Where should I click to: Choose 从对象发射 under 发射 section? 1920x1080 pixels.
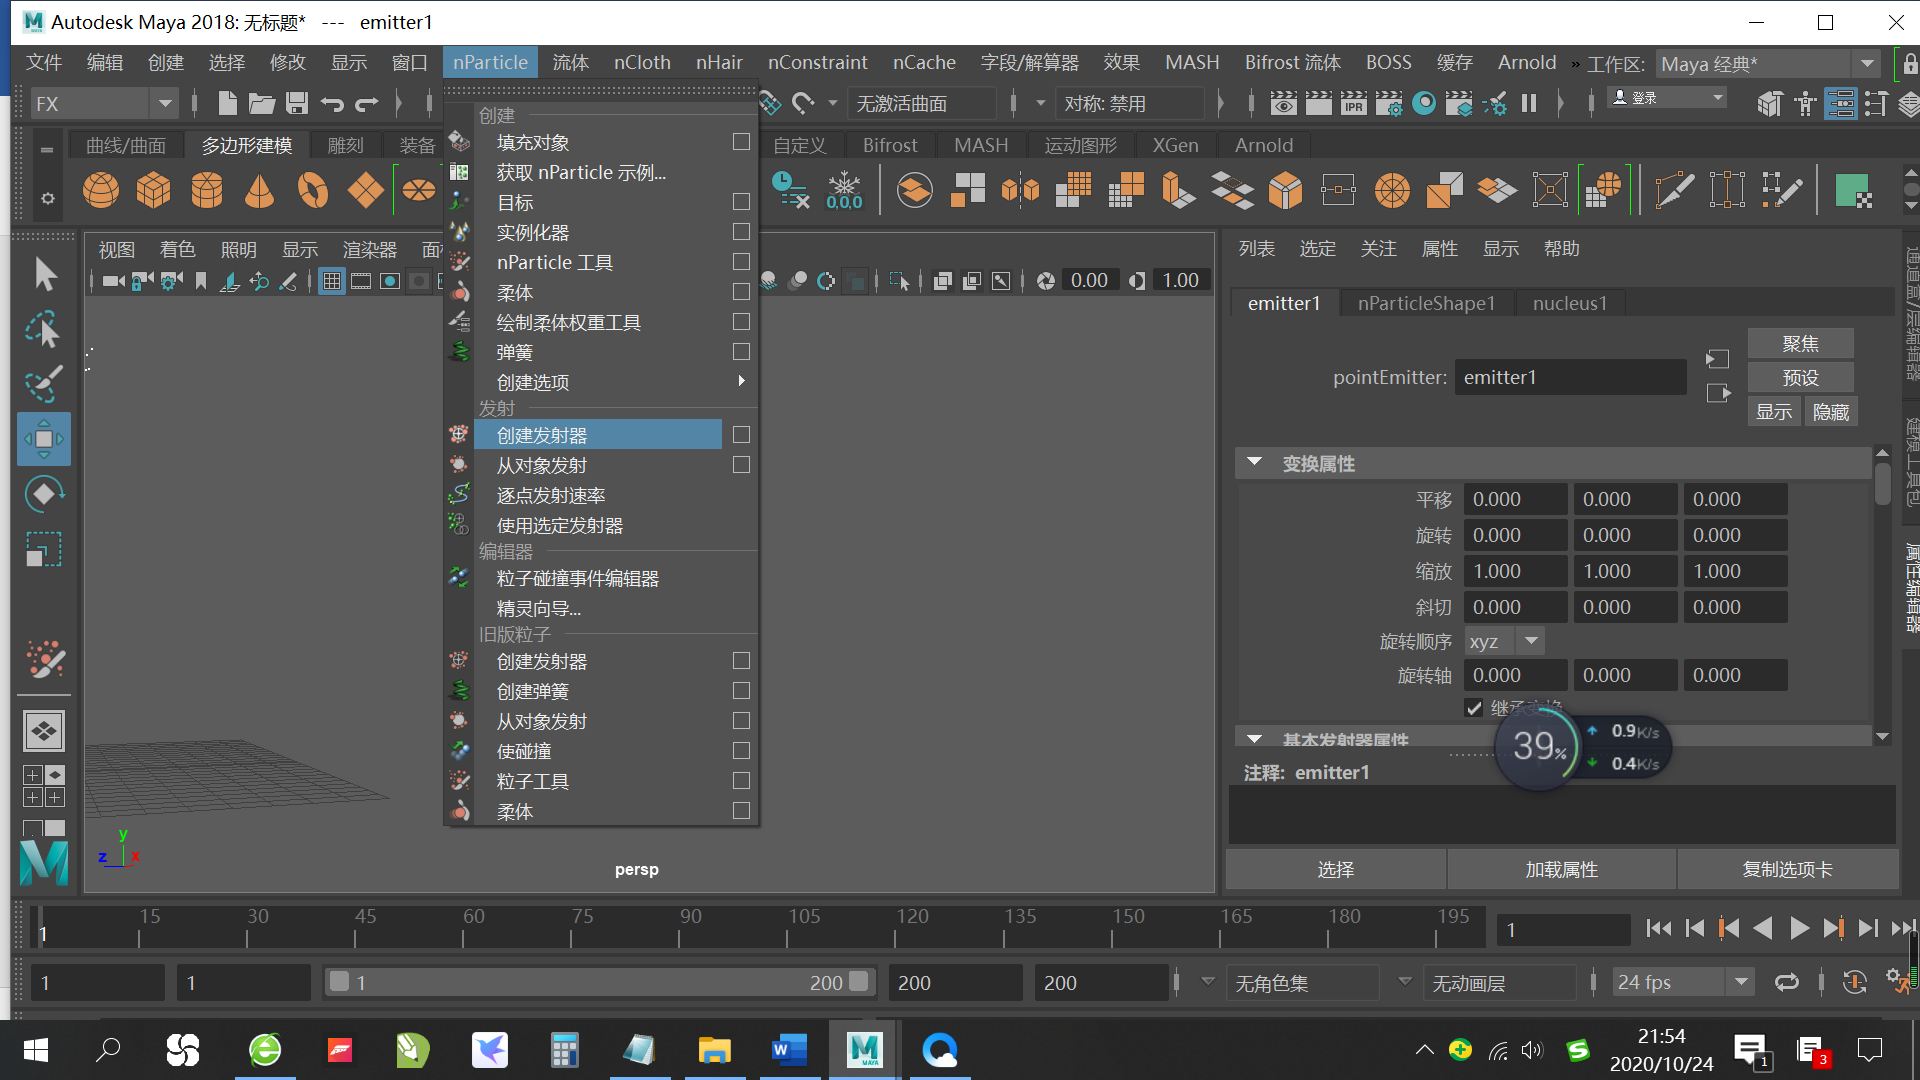pyautogui.click(x=541, y=465)
